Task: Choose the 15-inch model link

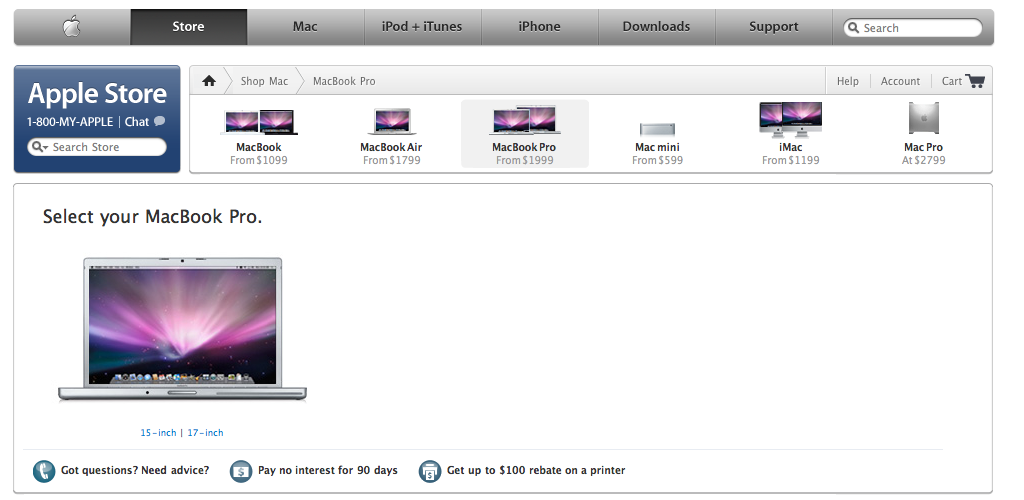Action: coord(158,433)
